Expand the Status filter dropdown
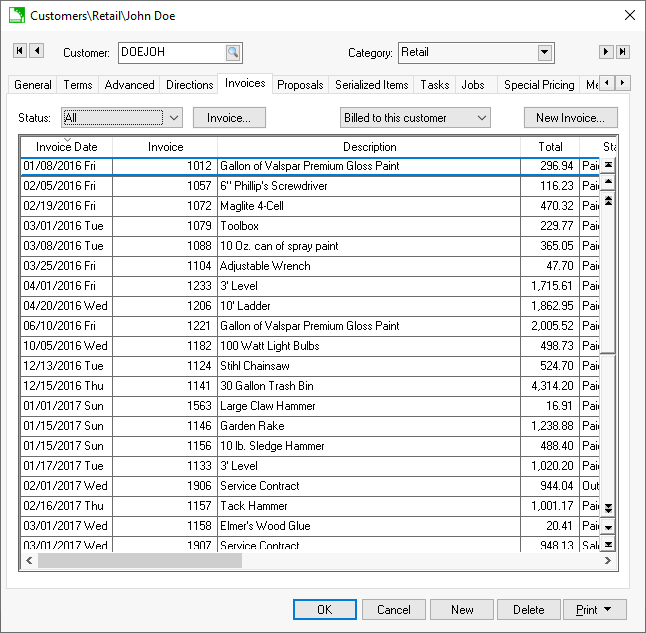Image resolution: width=646 pixels, height=633 pixels. (174, 118)
